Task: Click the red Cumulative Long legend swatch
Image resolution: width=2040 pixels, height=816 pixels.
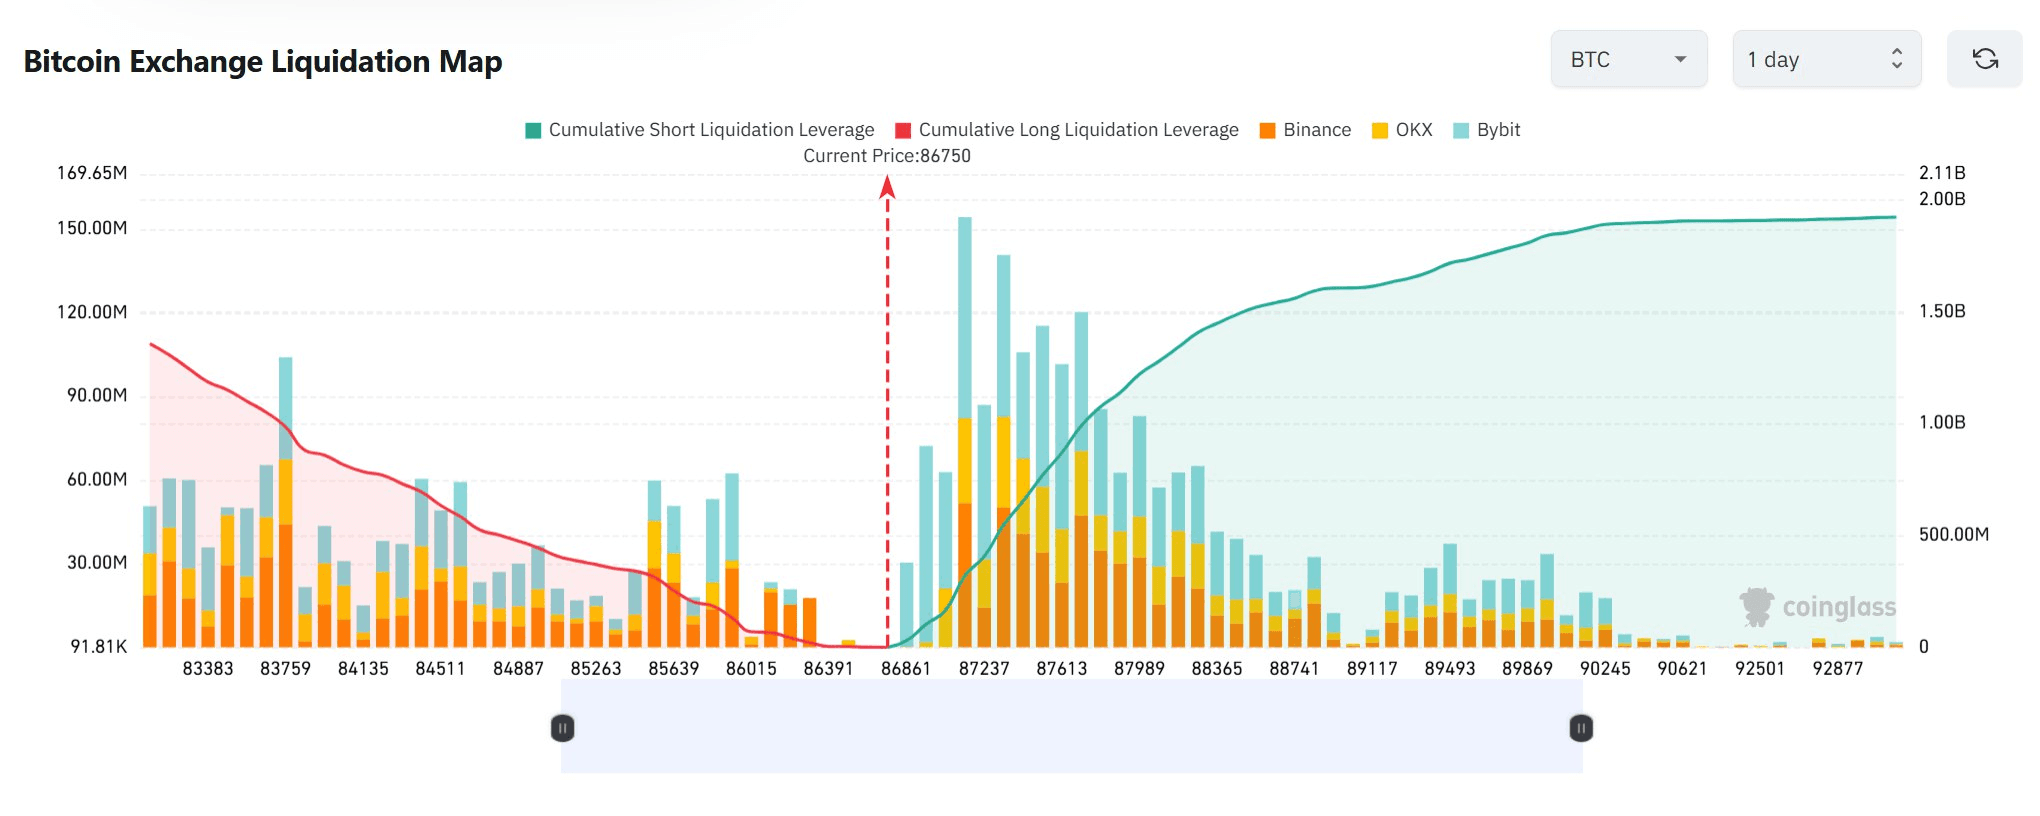Action: pos(903,130)
